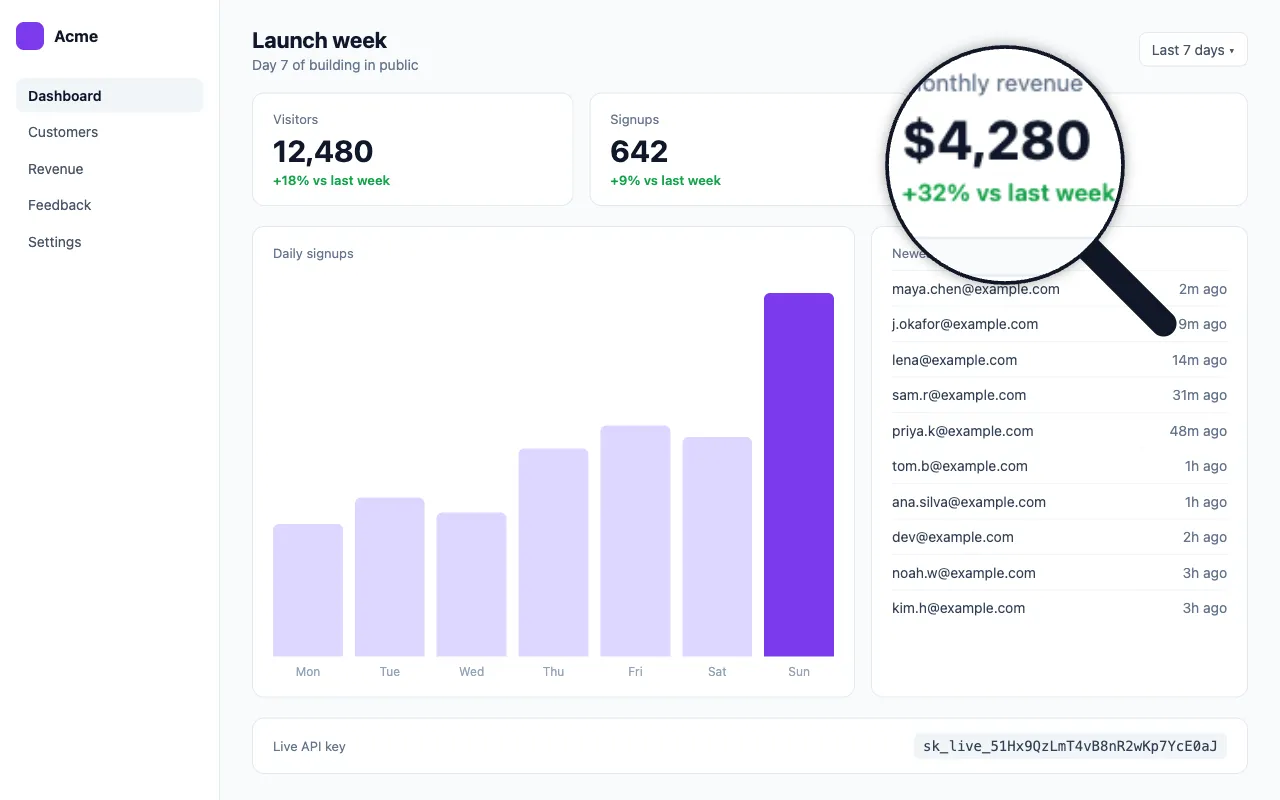Click the 2h ago timestamp
Image resolution: width=1280 pixels, height=800 pixels.
[1205, 537]
